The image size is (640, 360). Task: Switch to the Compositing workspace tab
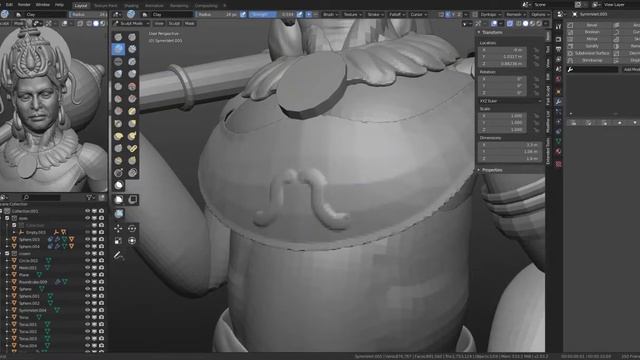pyautogui.click(x=206, y=6)
